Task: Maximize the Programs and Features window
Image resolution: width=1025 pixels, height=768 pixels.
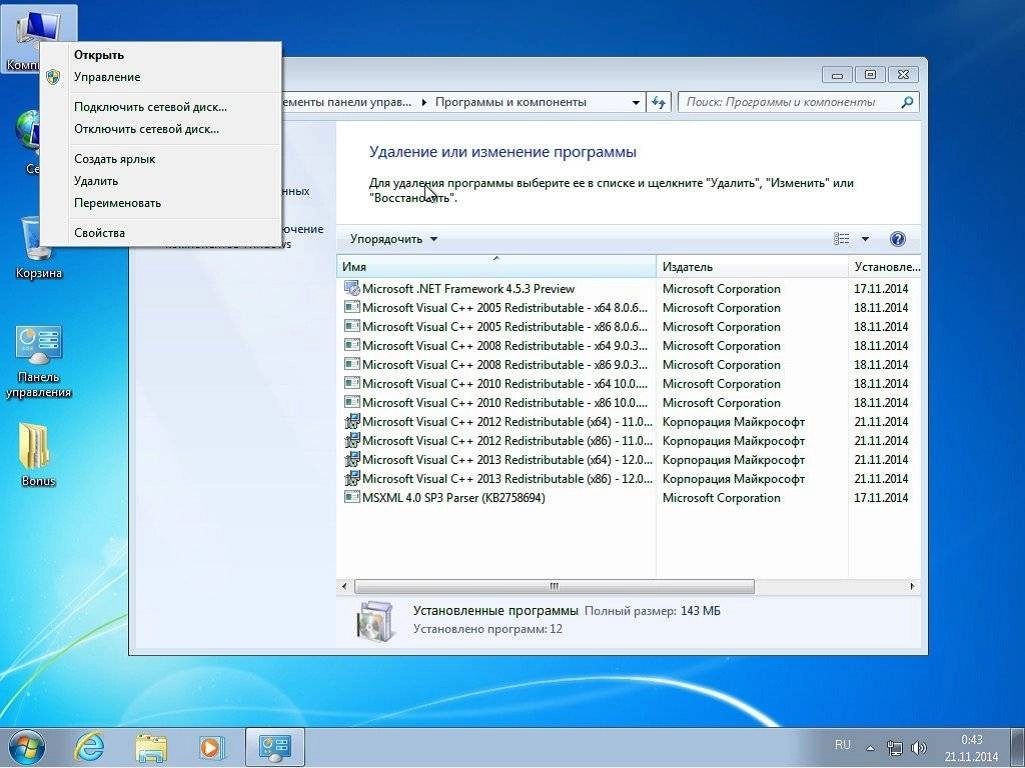Action: (870, 75)
